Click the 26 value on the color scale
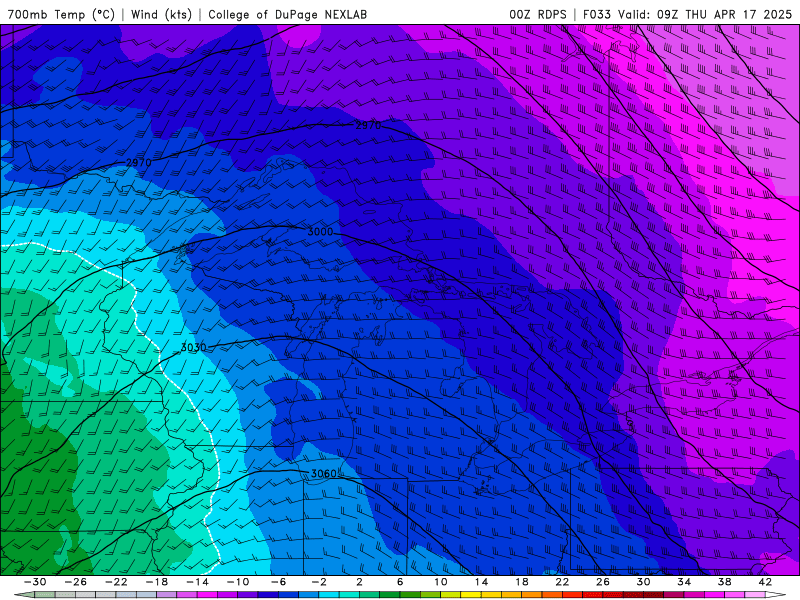Screen dimensions: 800x600 [x=603, y=582]
